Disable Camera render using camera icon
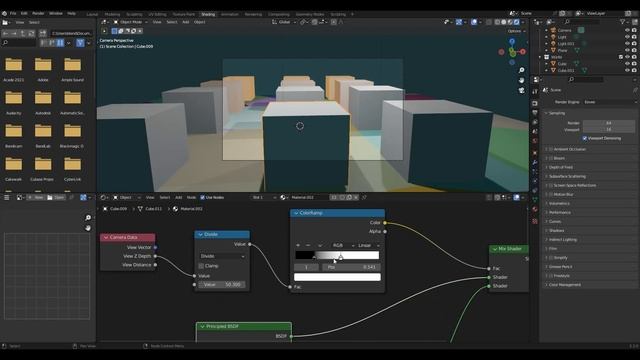640x360 pixels. click(x=634, y=30)
